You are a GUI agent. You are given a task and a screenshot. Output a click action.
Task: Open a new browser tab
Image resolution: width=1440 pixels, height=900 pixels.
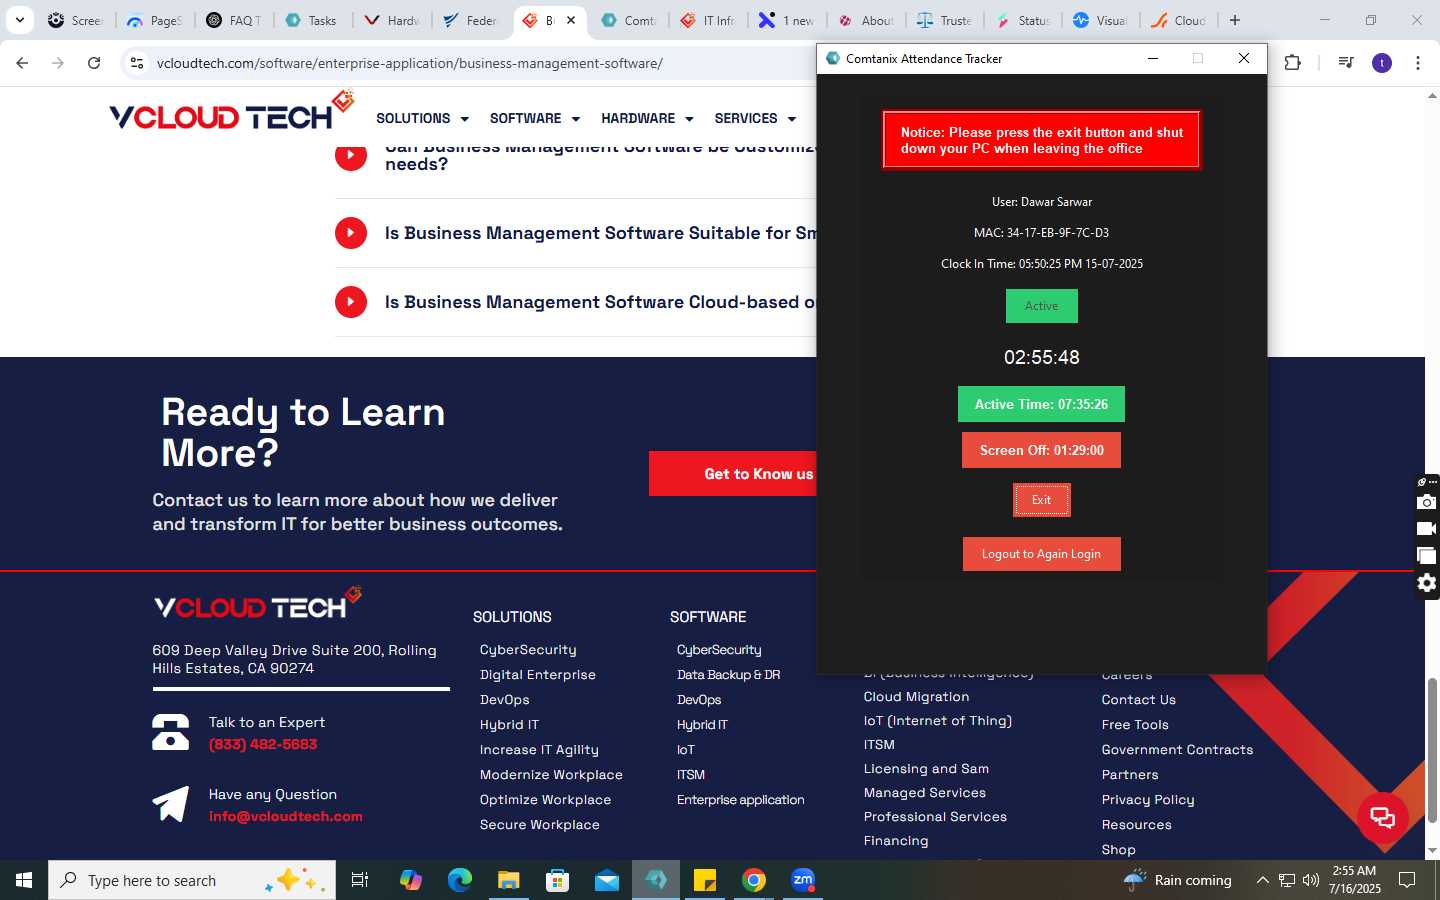point(1235,20)
